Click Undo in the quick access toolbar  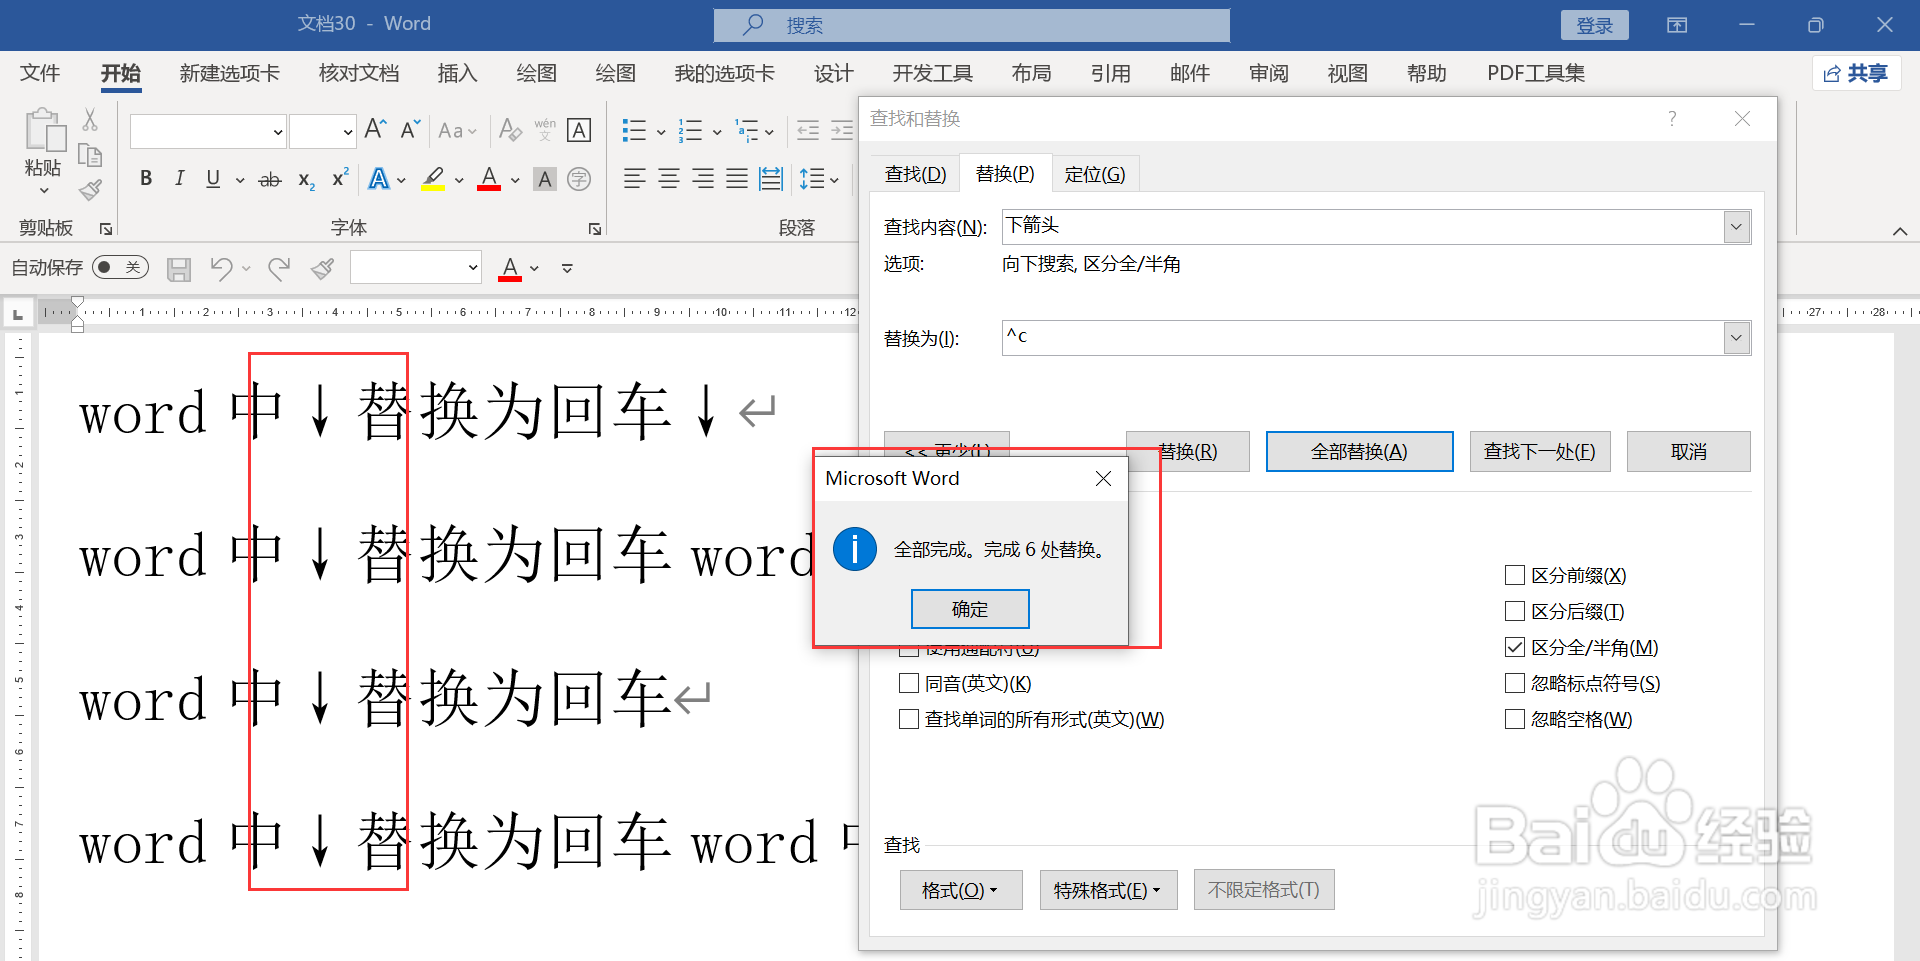(221, 268)
